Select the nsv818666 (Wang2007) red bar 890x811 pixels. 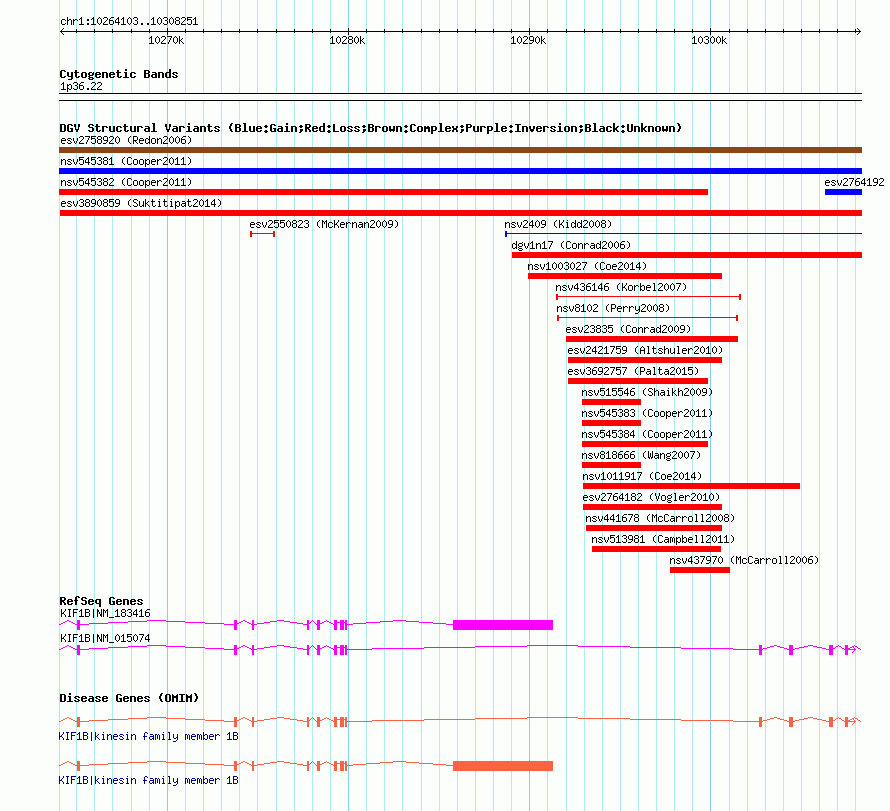[611, 465]
